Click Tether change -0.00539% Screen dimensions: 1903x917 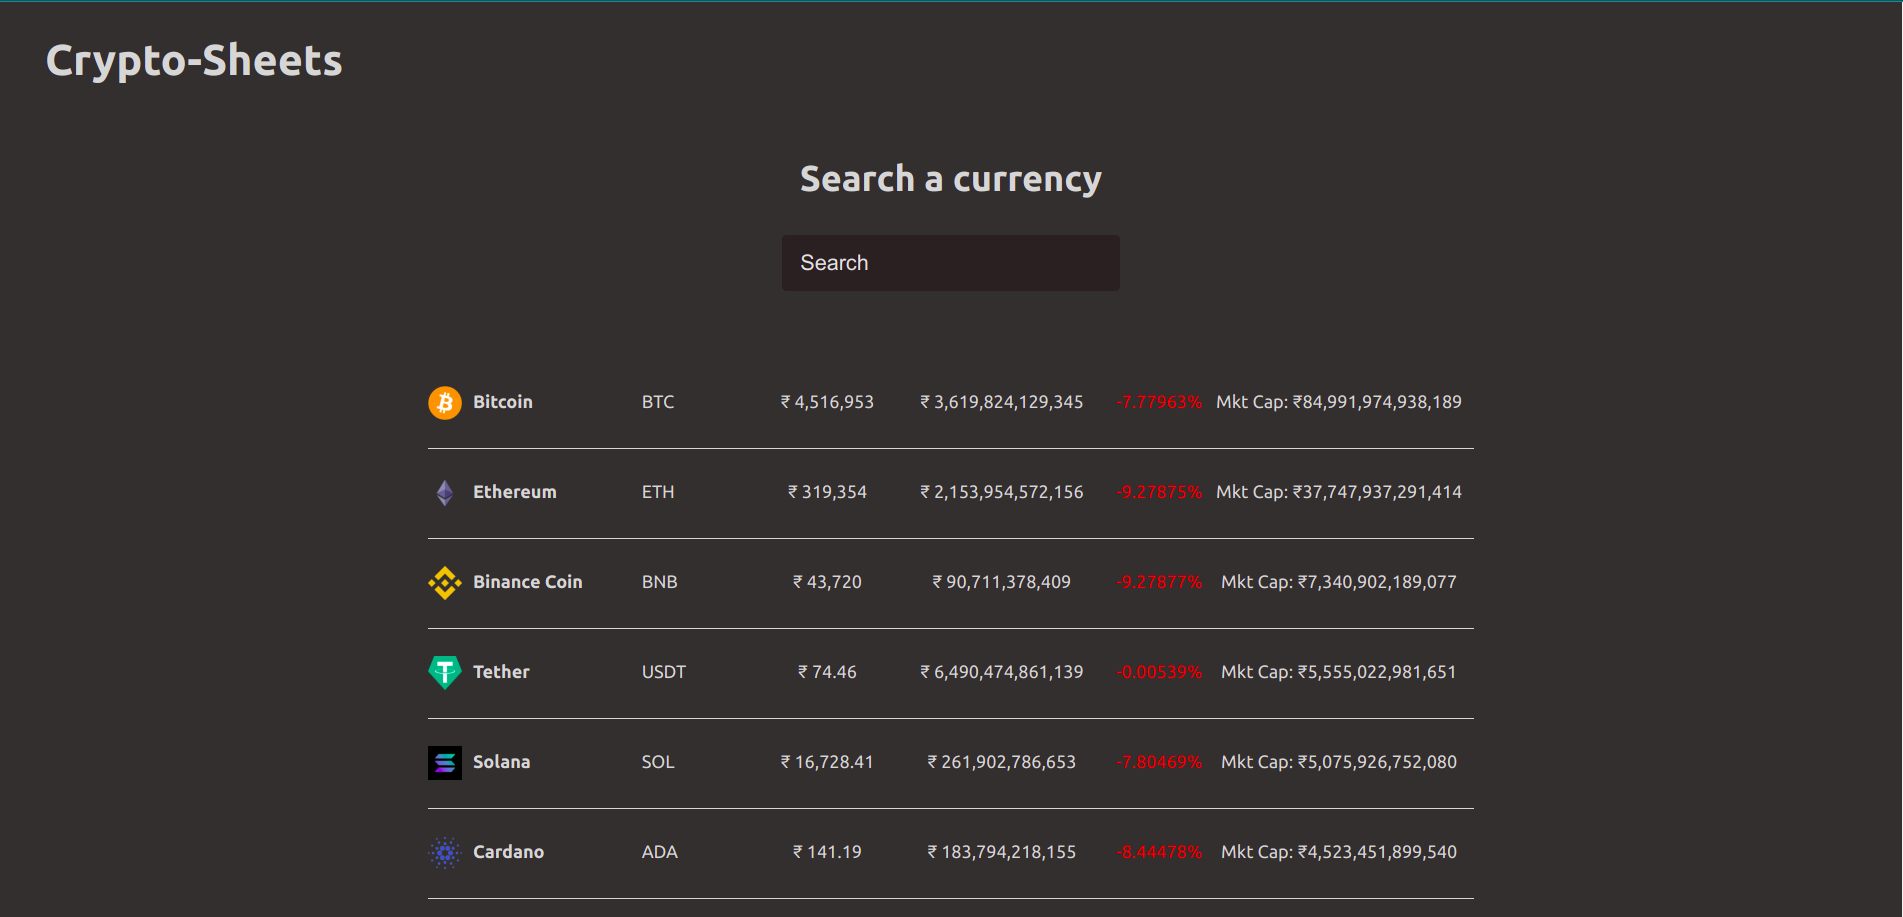pyautogui.click(x=1159, y=672)
